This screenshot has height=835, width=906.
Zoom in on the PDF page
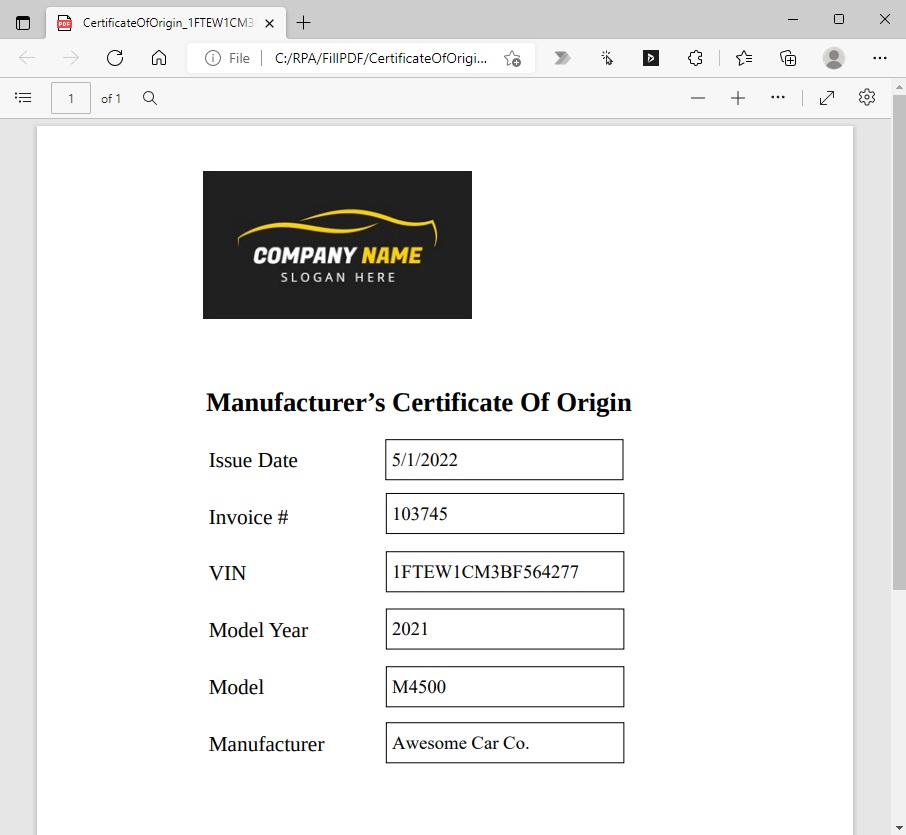738,98
